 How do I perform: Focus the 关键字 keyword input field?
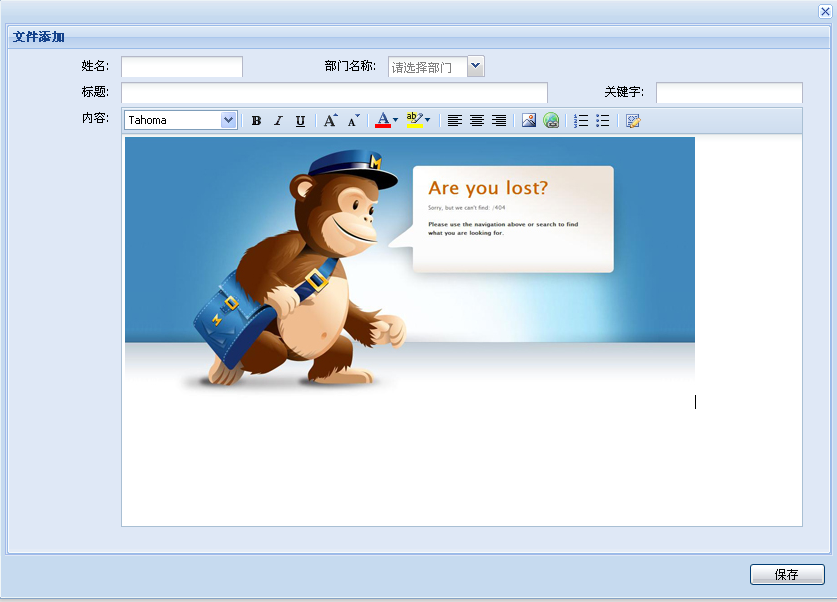point(729,92)
